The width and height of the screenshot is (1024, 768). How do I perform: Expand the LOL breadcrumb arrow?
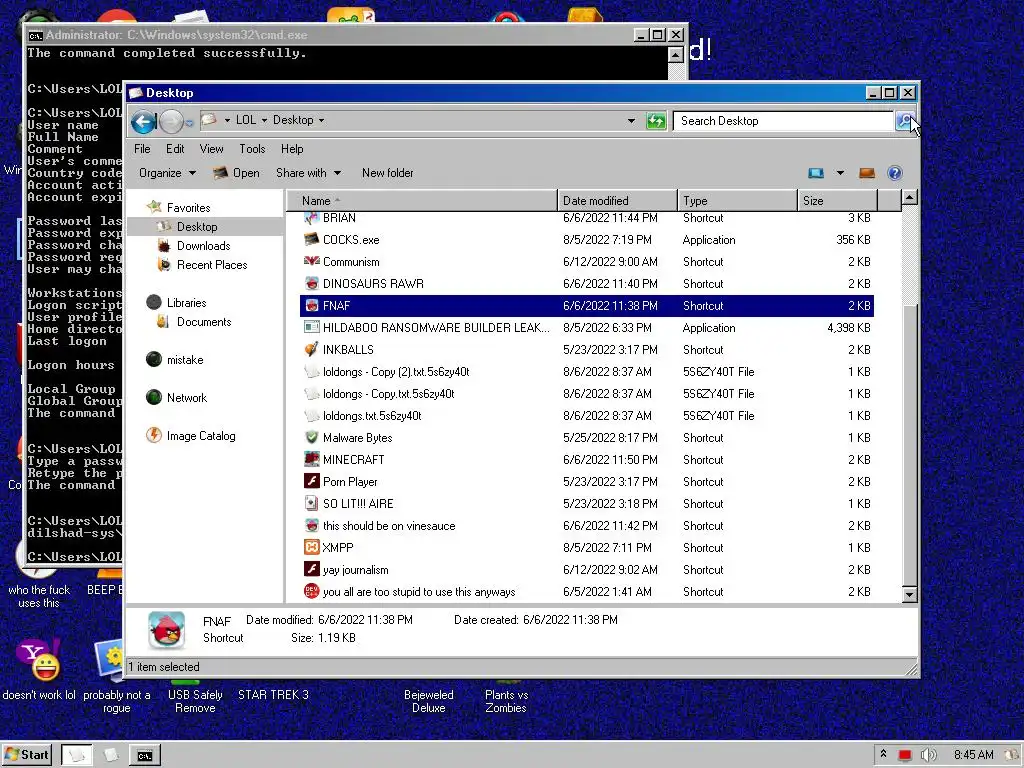click(x=264, y=120)
